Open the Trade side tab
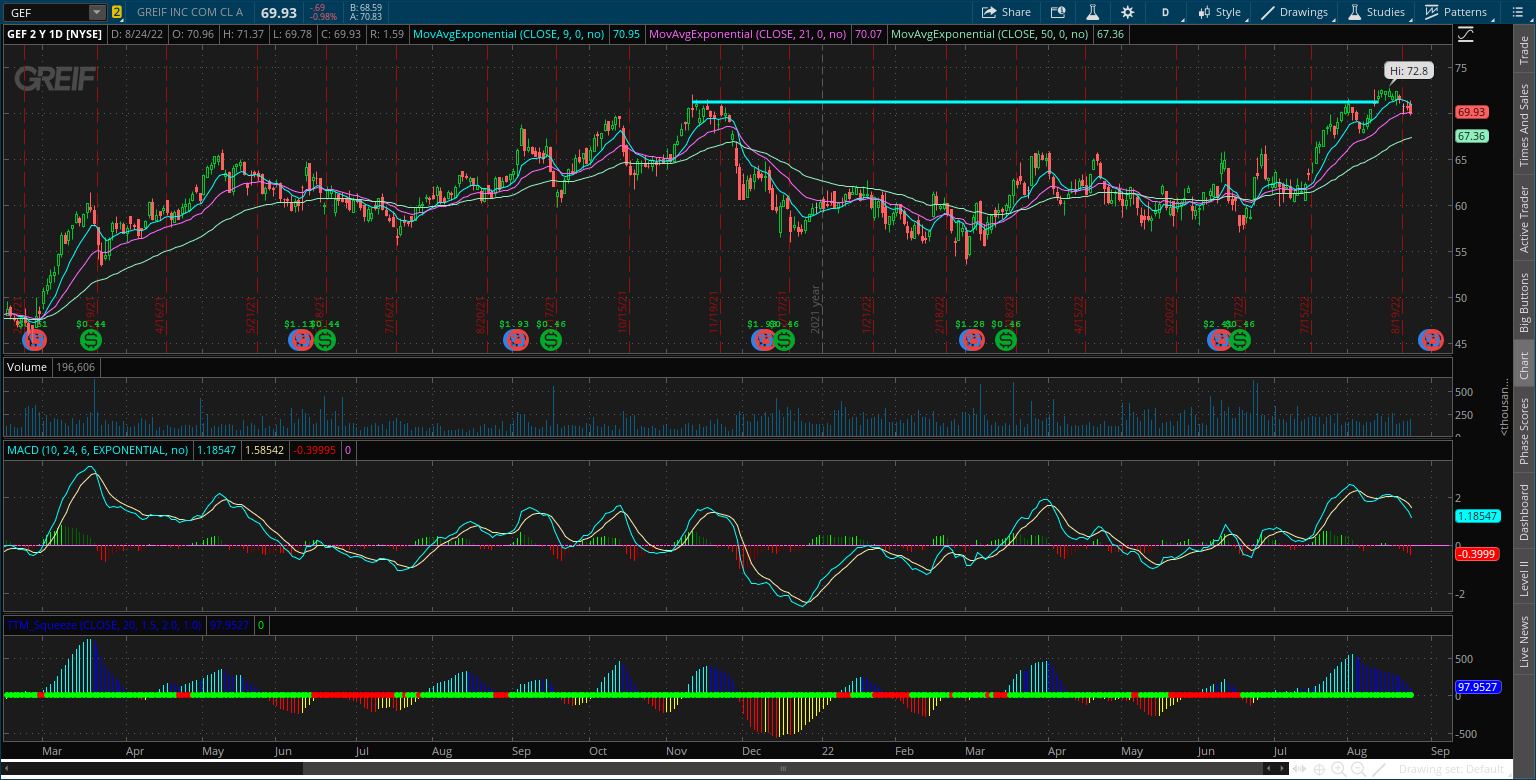The width and height of the screenshot is (1536, 780). point(1524,49)
